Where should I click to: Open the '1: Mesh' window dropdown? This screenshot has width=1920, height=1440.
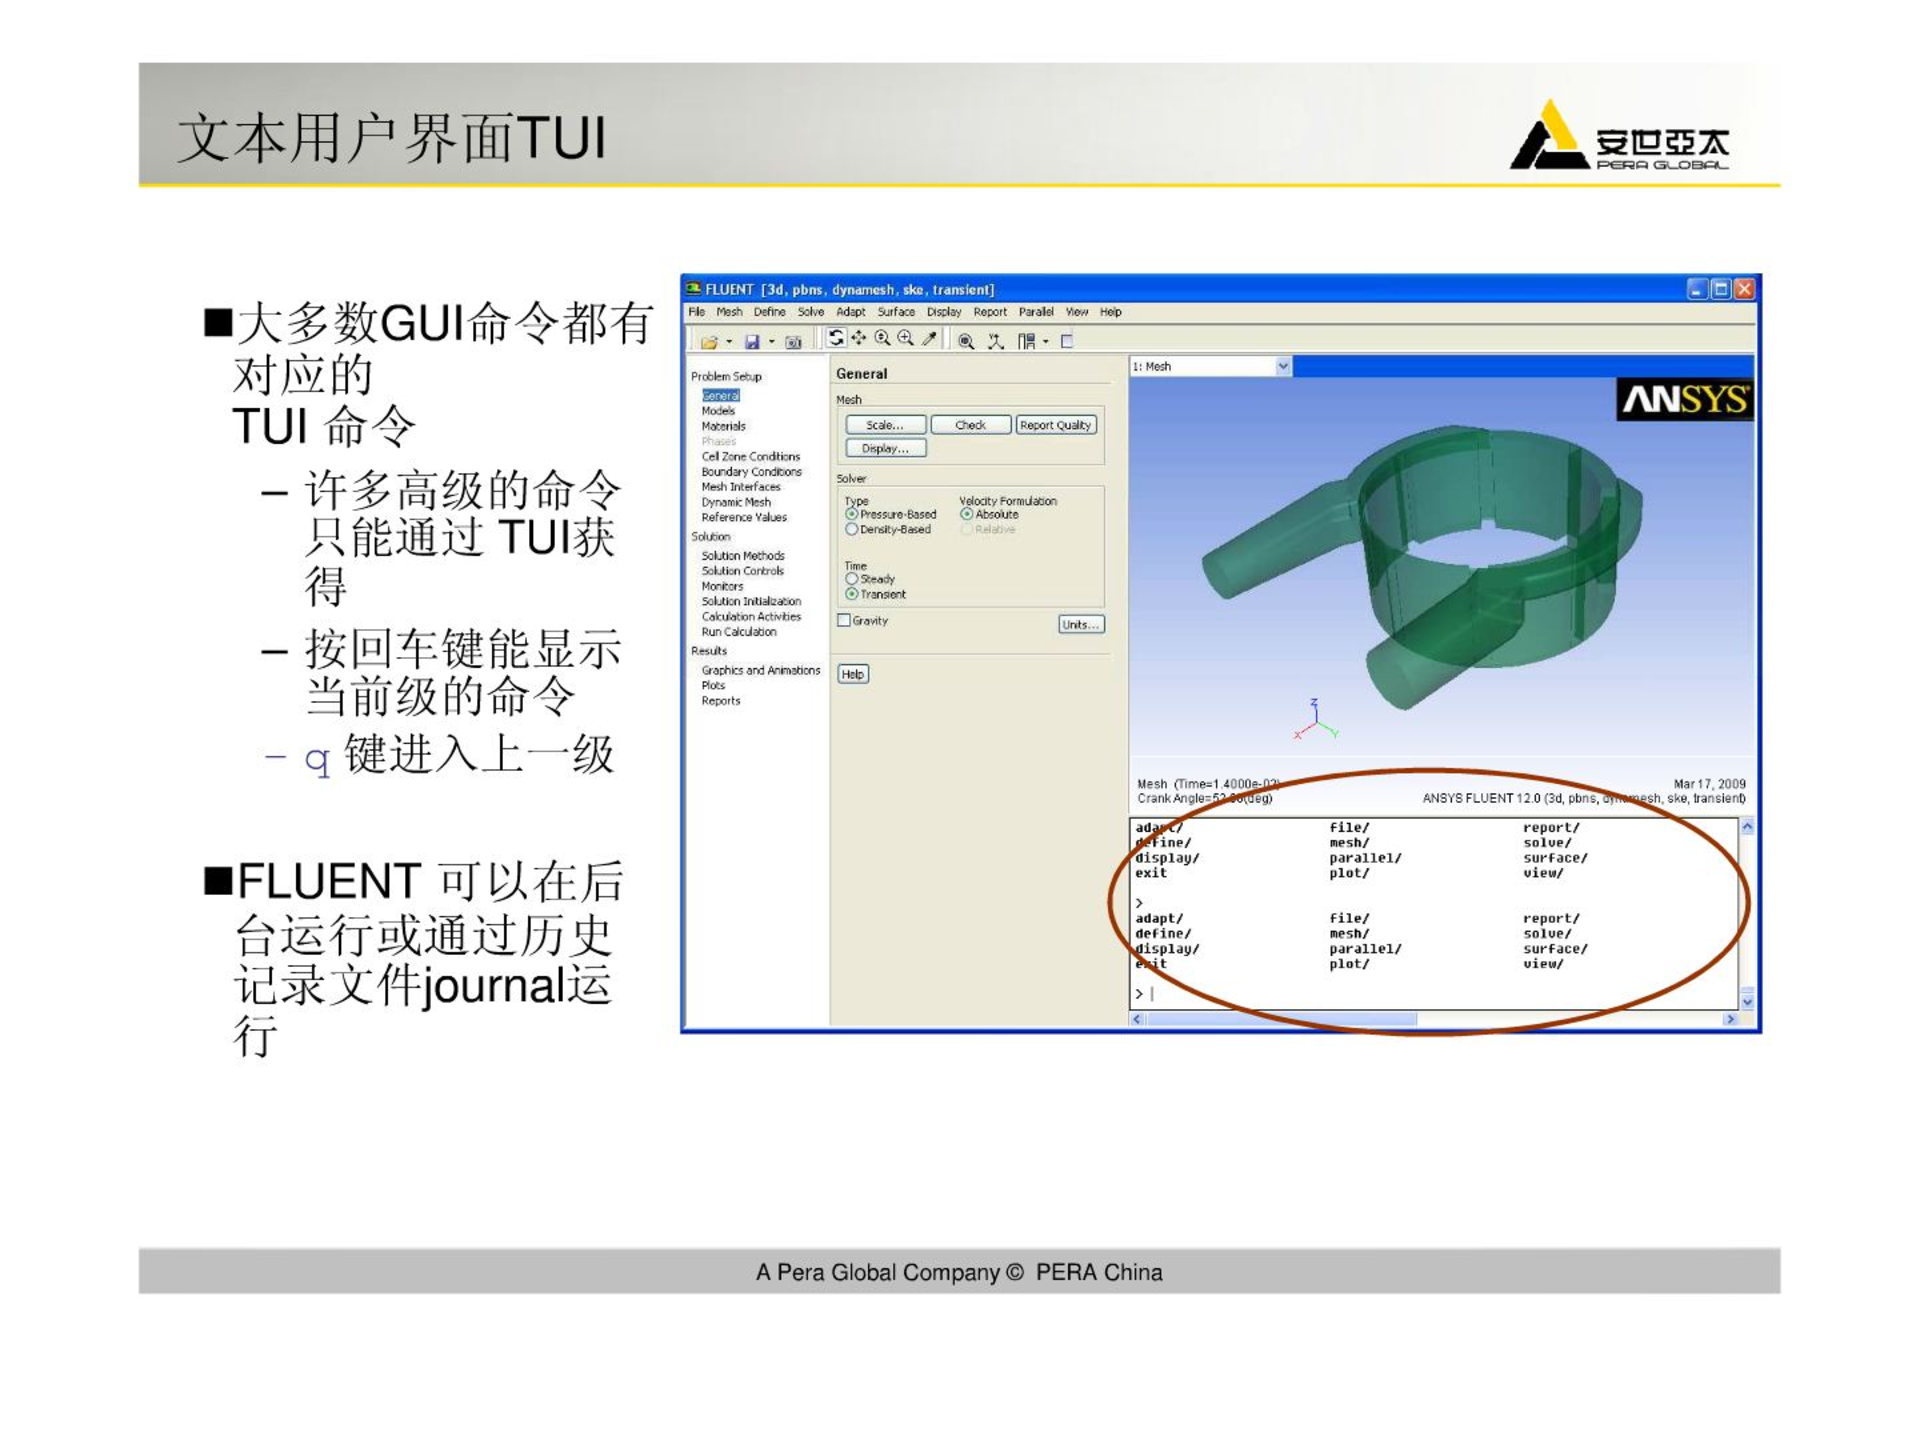(x=1283, y=367)
